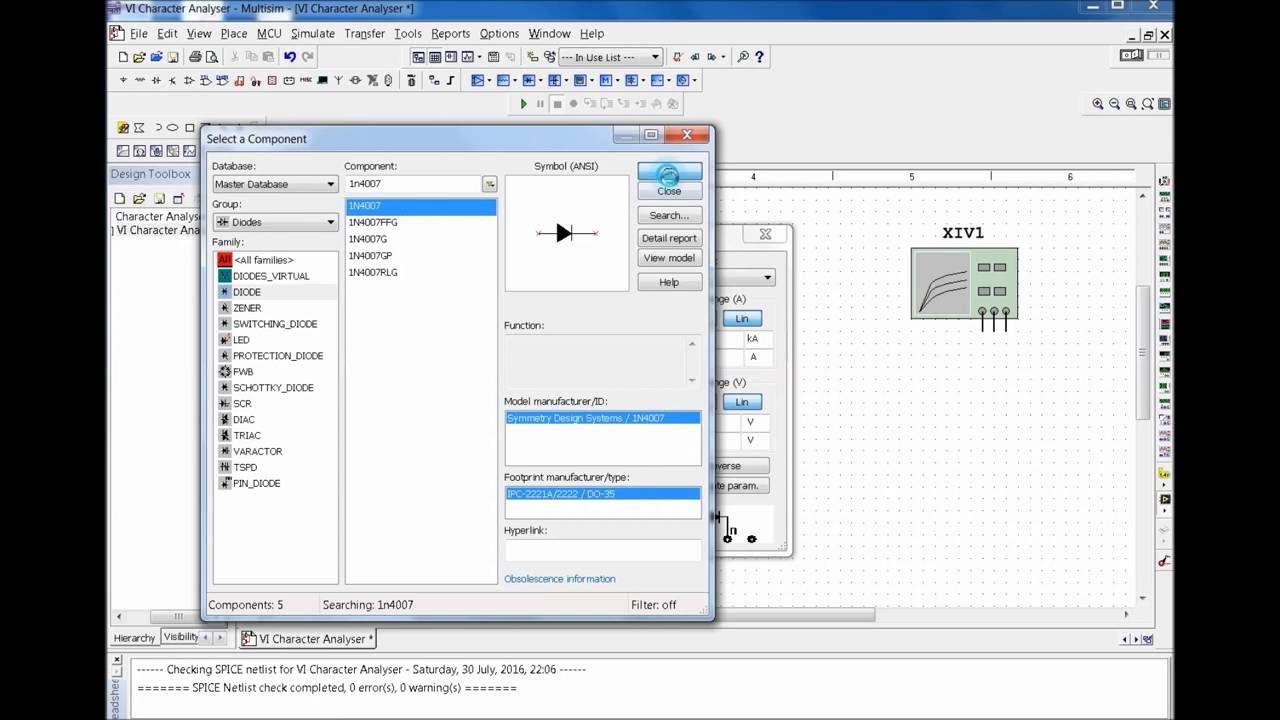Click the Zoom In magnifier icon
Screen dimensions: 1280x720
click(1098, 104)
